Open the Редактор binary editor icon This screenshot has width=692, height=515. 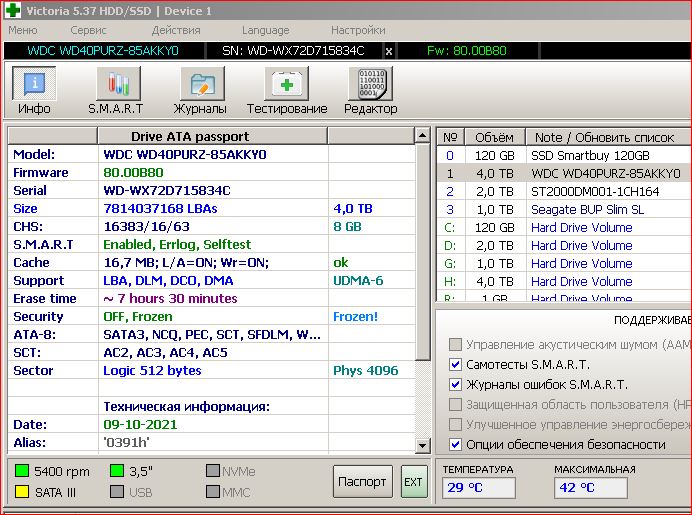pos(370,83)
